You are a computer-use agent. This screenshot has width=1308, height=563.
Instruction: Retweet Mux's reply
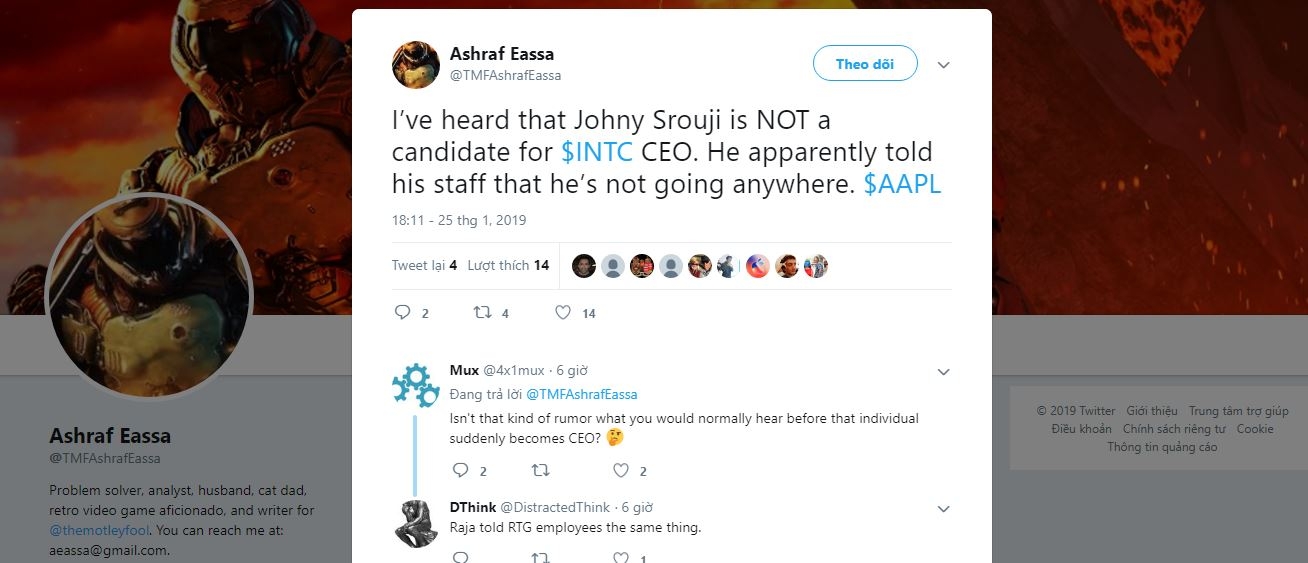540,470
